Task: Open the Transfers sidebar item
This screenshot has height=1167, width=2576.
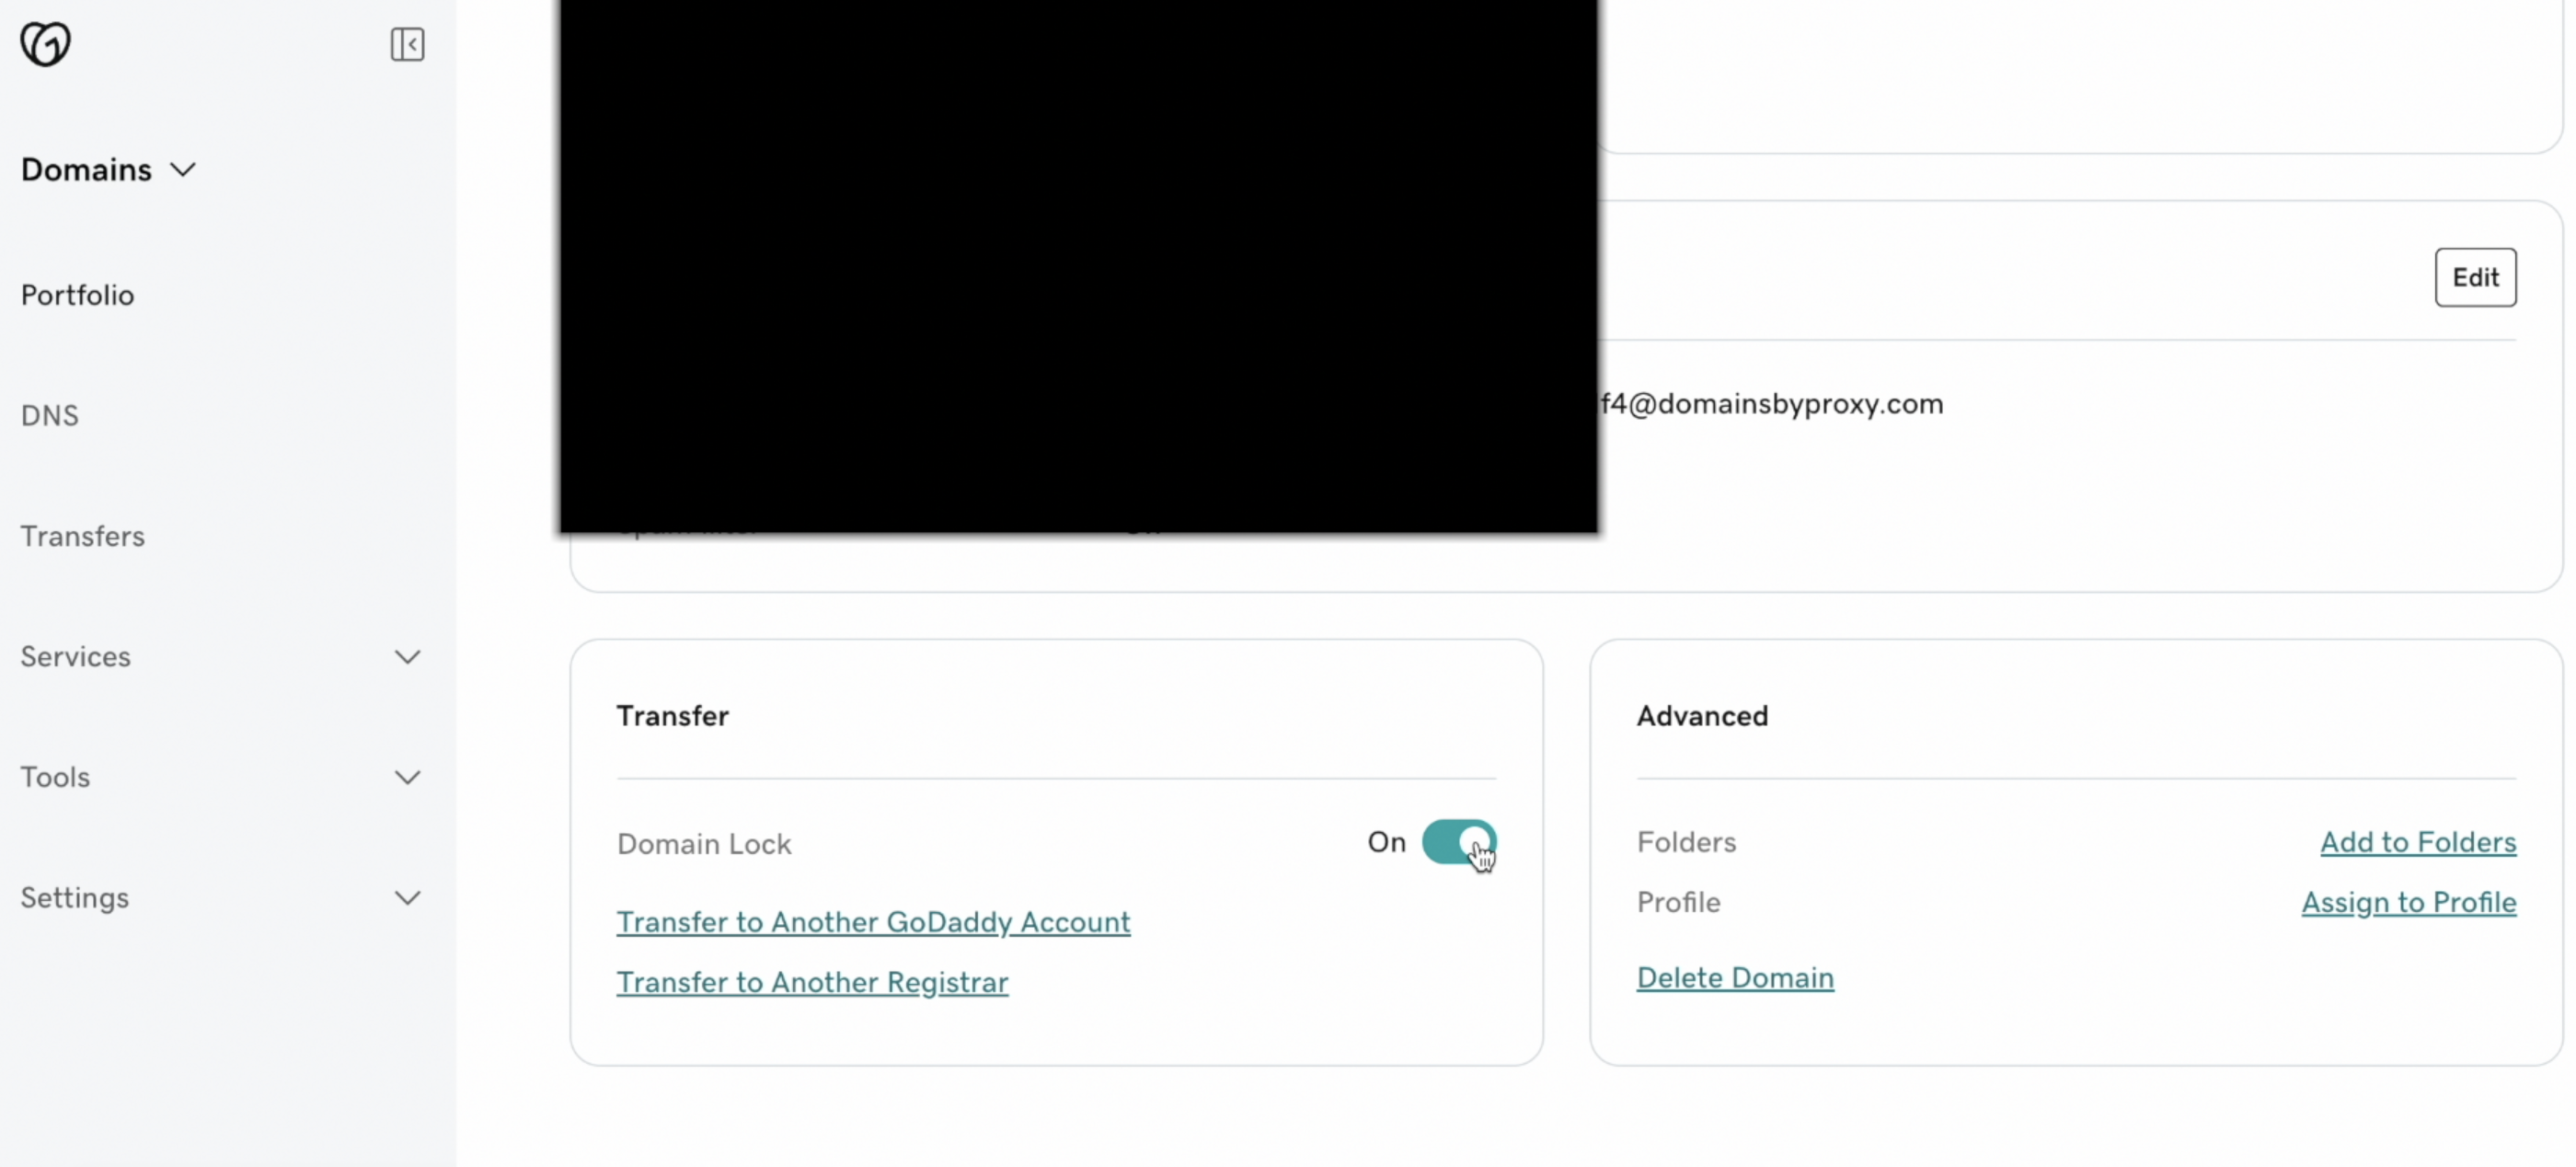Action: click(x=83, y=536)
